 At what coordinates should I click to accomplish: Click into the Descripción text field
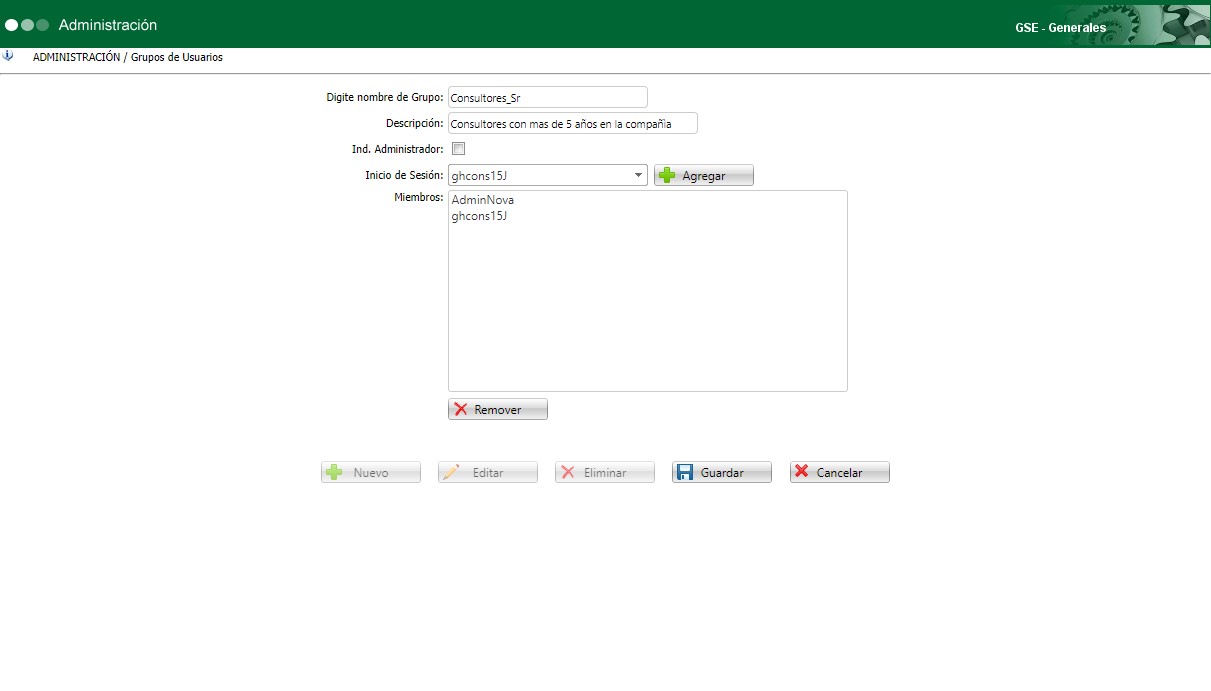coord(572,123)
